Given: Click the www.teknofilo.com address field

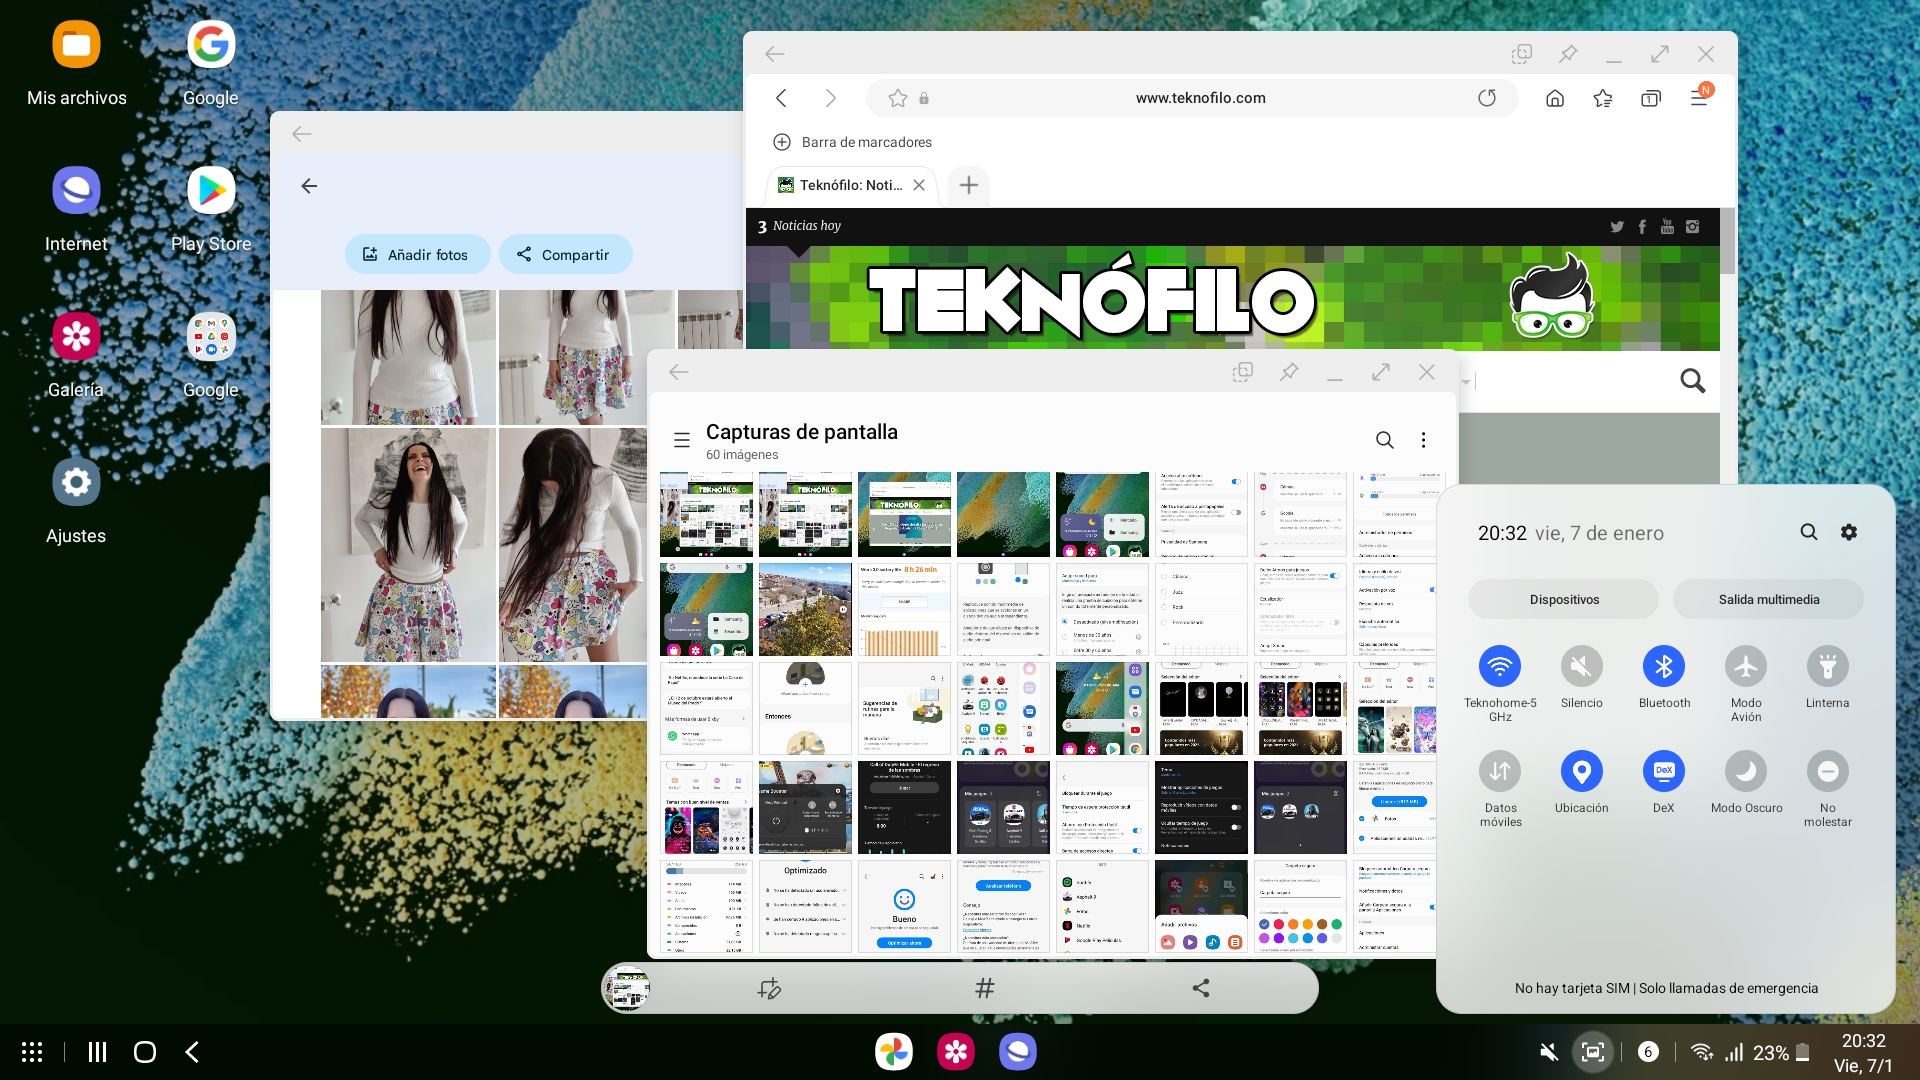Looking at the screenshot, I should click(1200, 98).
